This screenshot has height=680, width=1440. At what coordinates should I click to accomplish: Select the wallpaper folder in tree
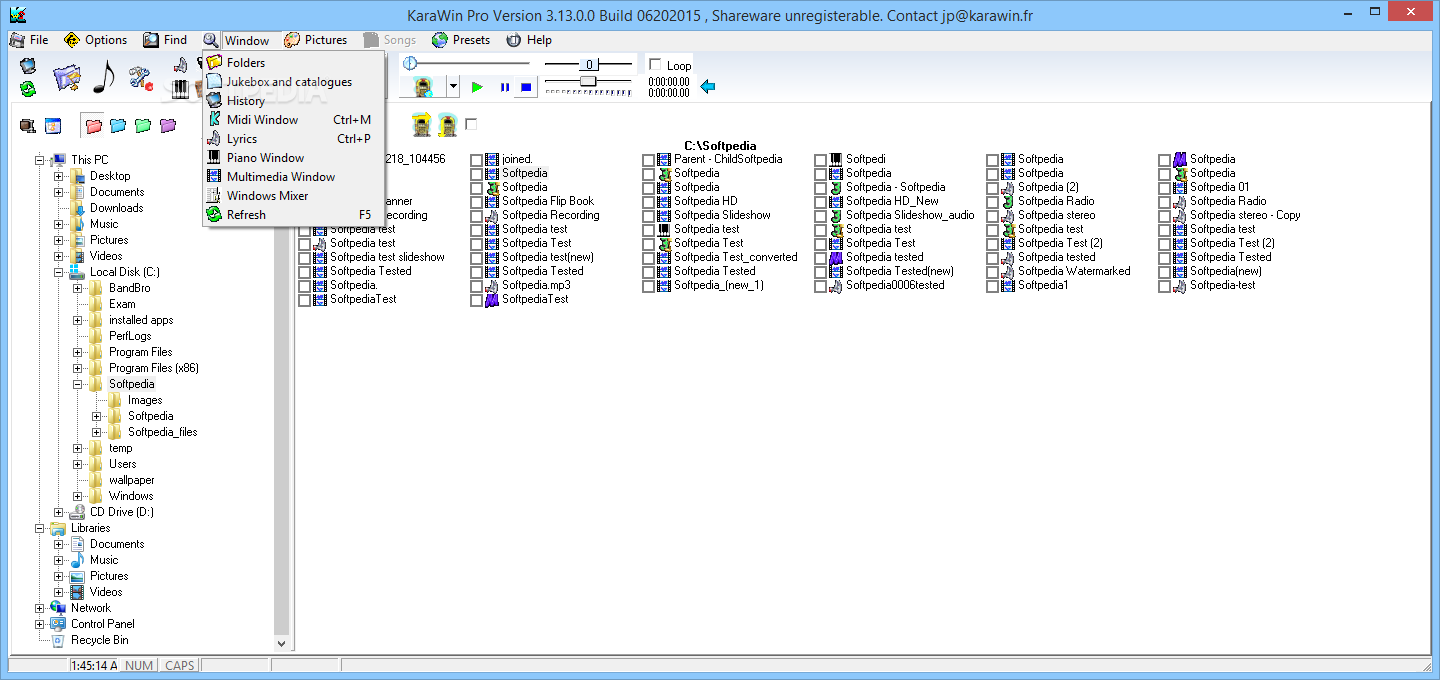[x=132, y=480]
